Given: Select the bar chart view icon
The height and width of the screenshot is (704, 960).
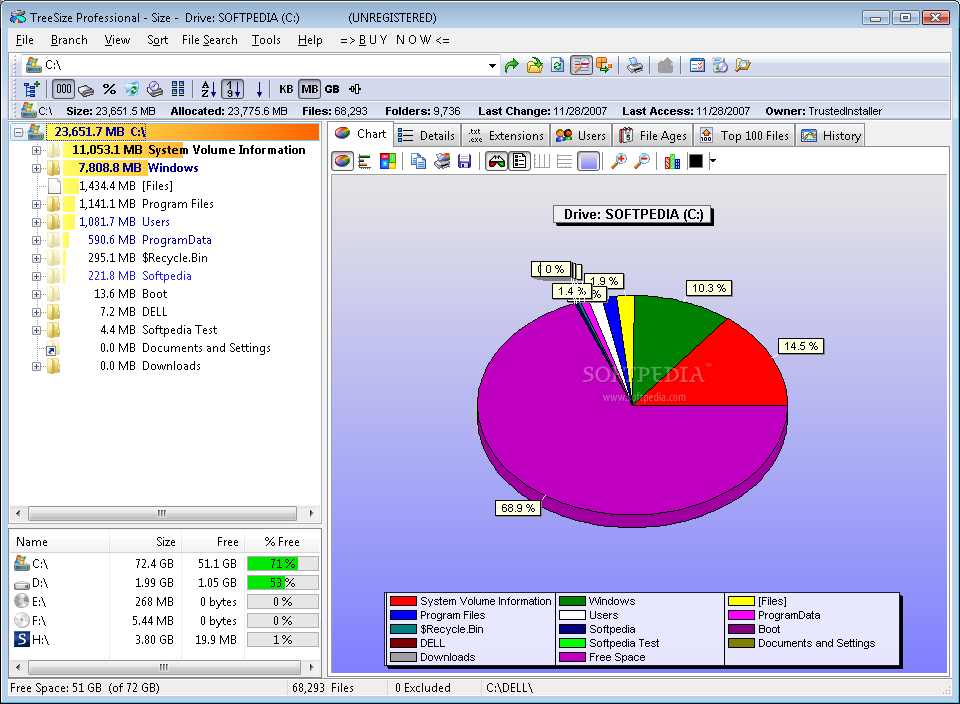Looking at the screenshot, I should point(365,161).
